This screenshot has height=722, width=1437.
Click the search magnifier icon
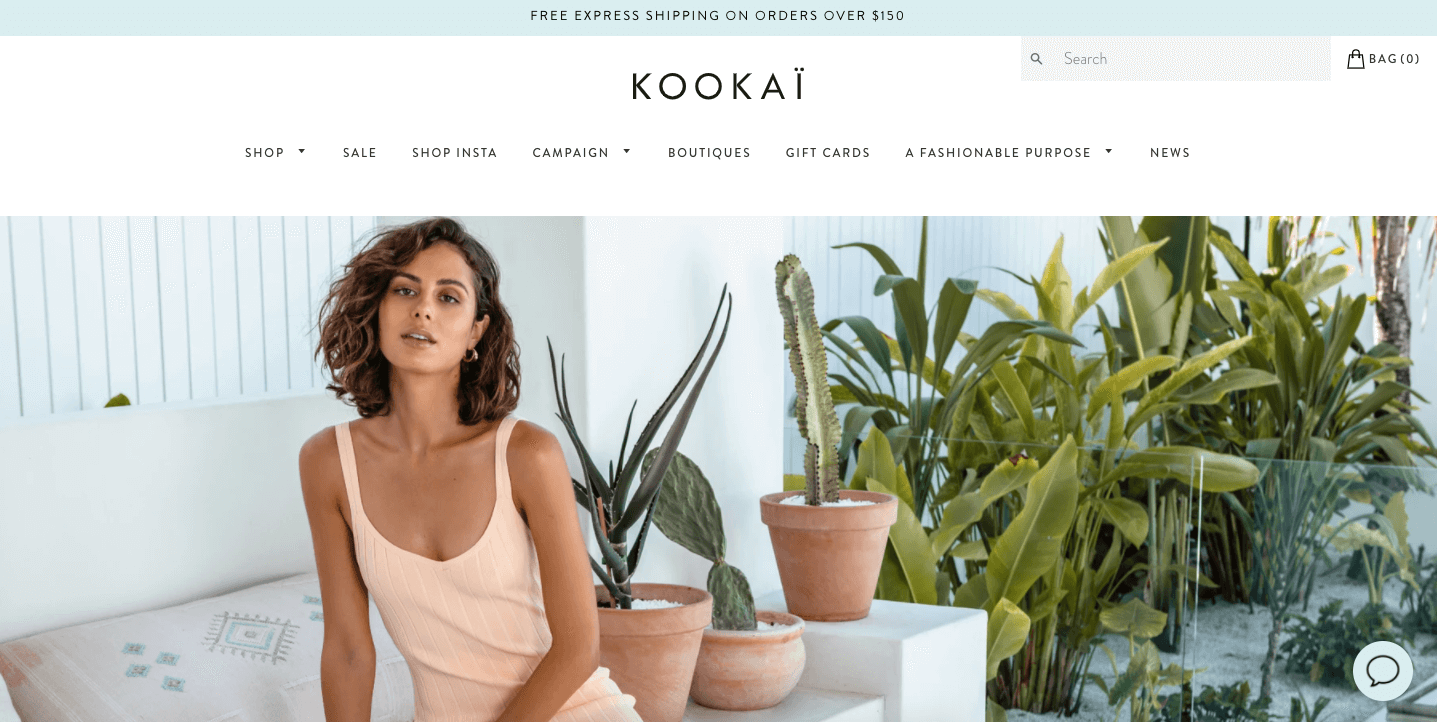[1036, 59]
